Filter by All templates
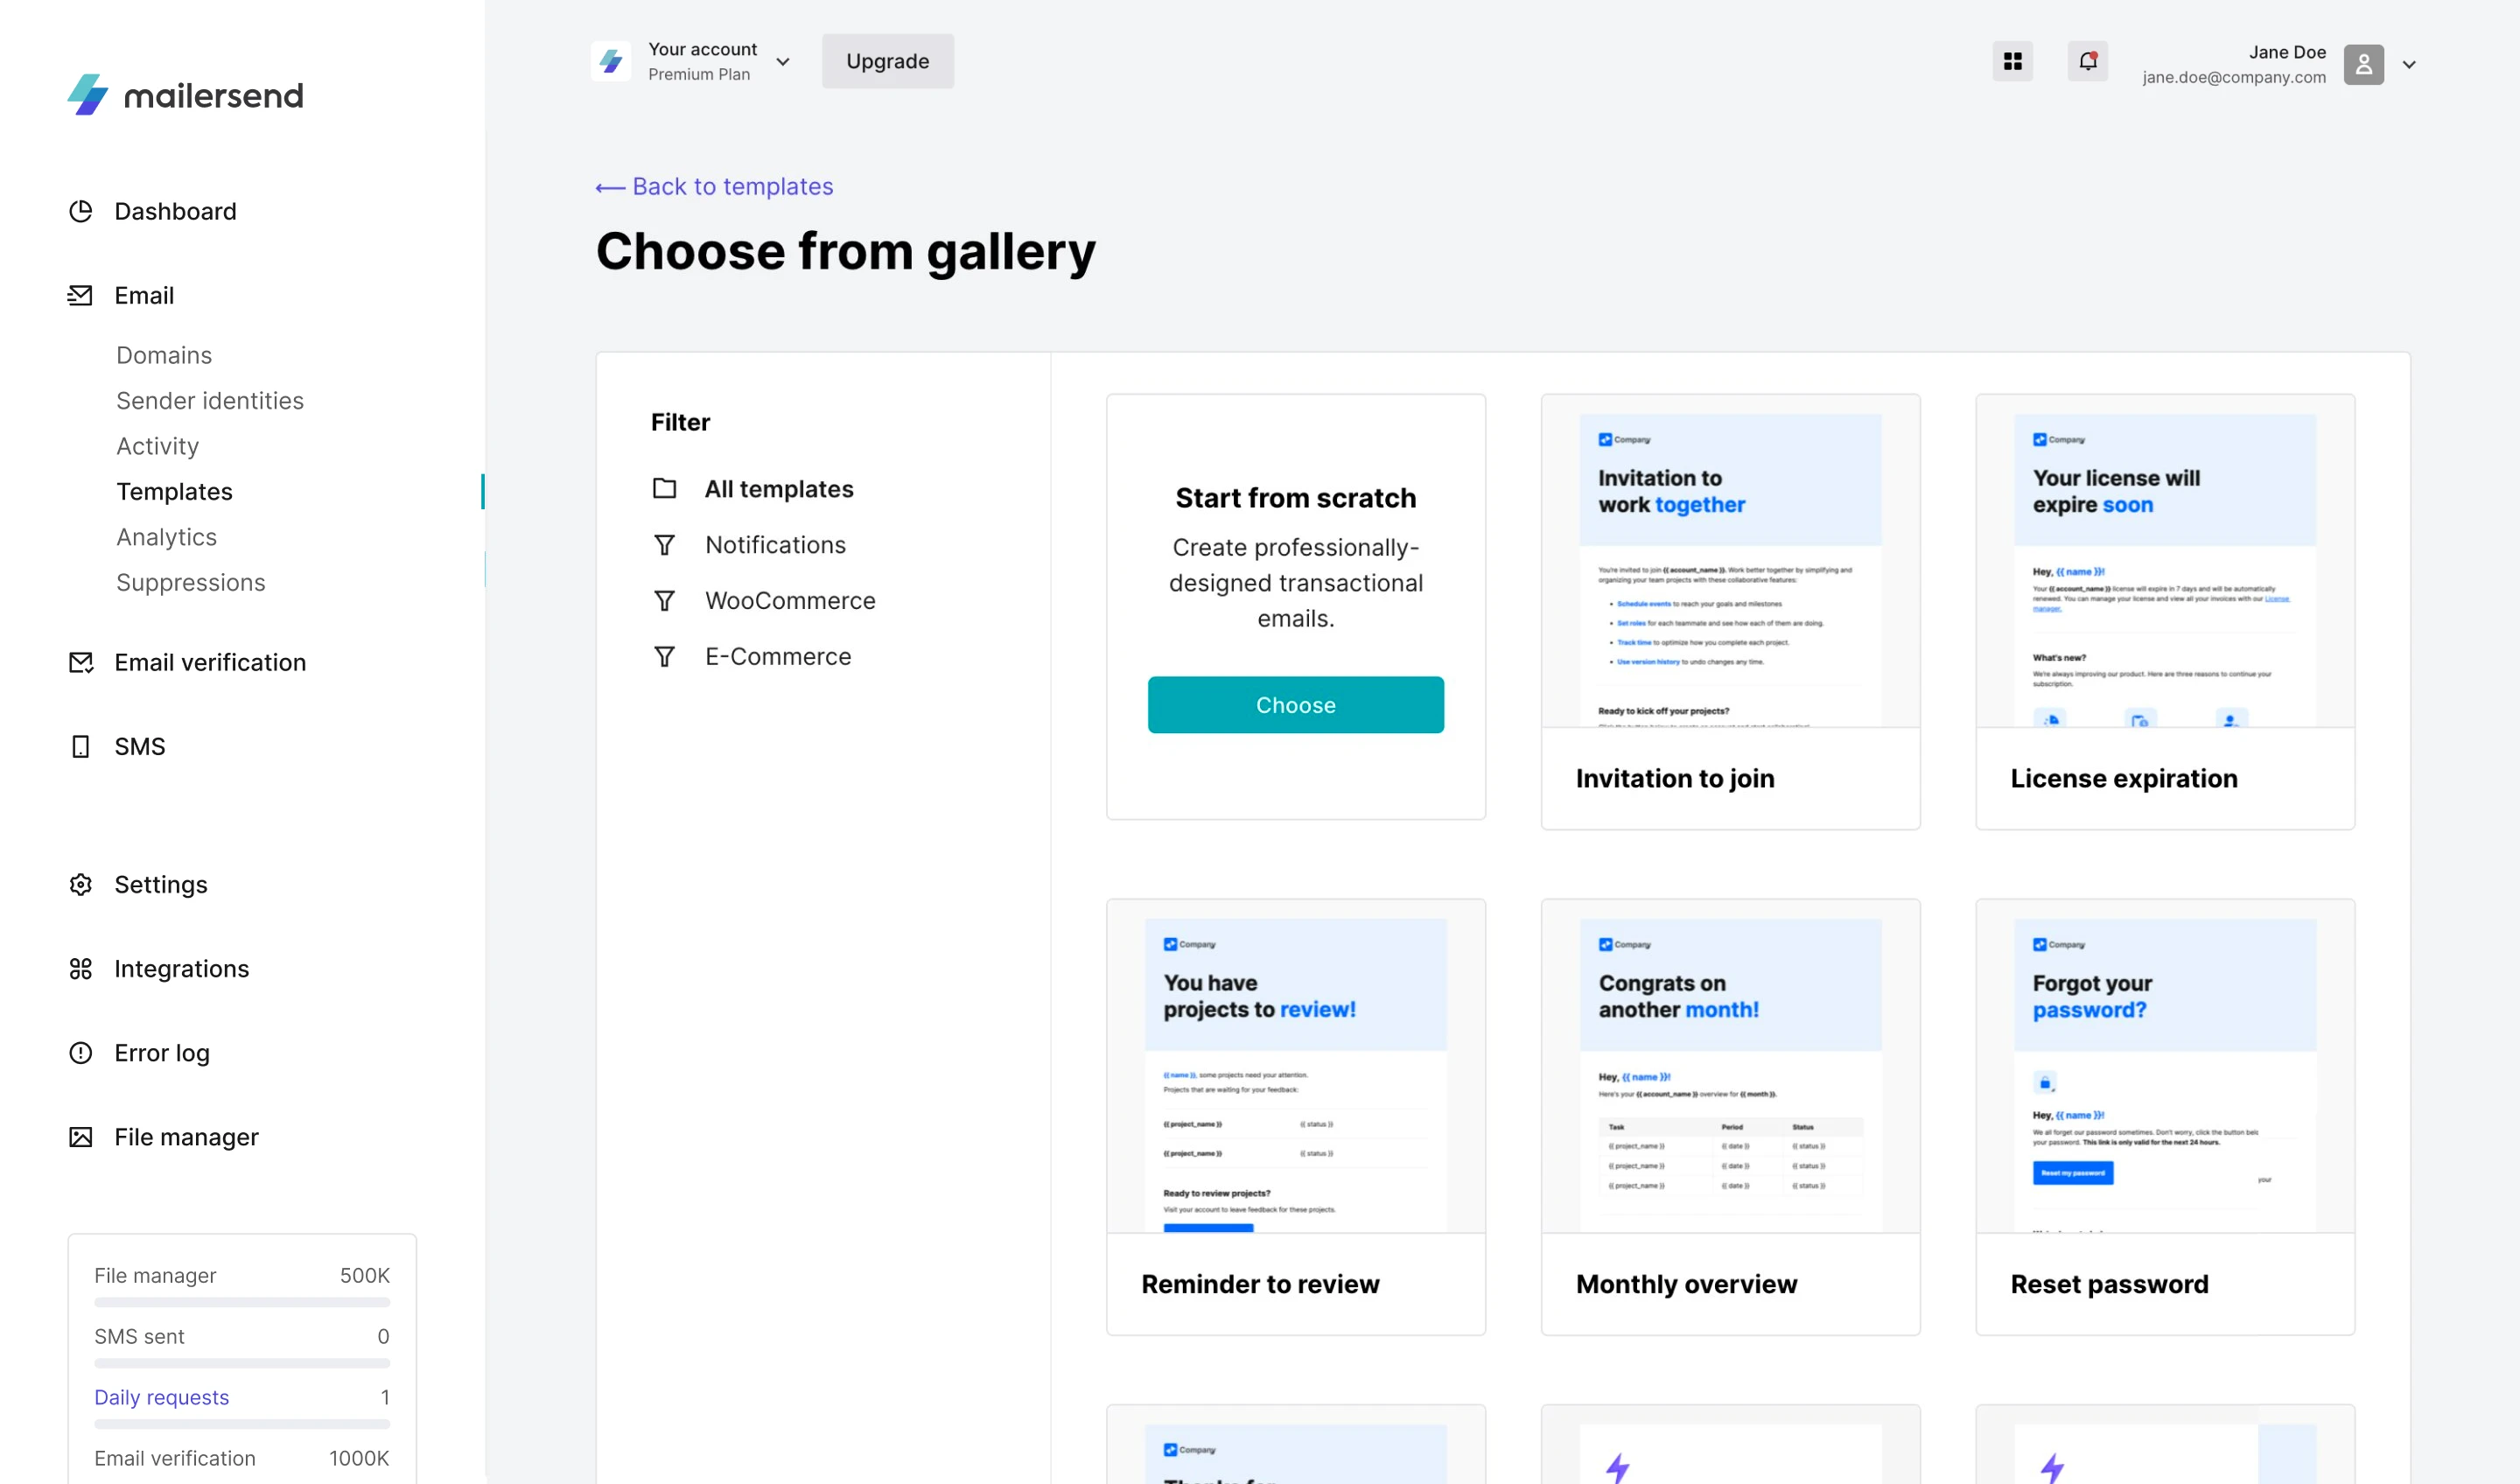The image size is (2520, 1484). tap(778, 488)
